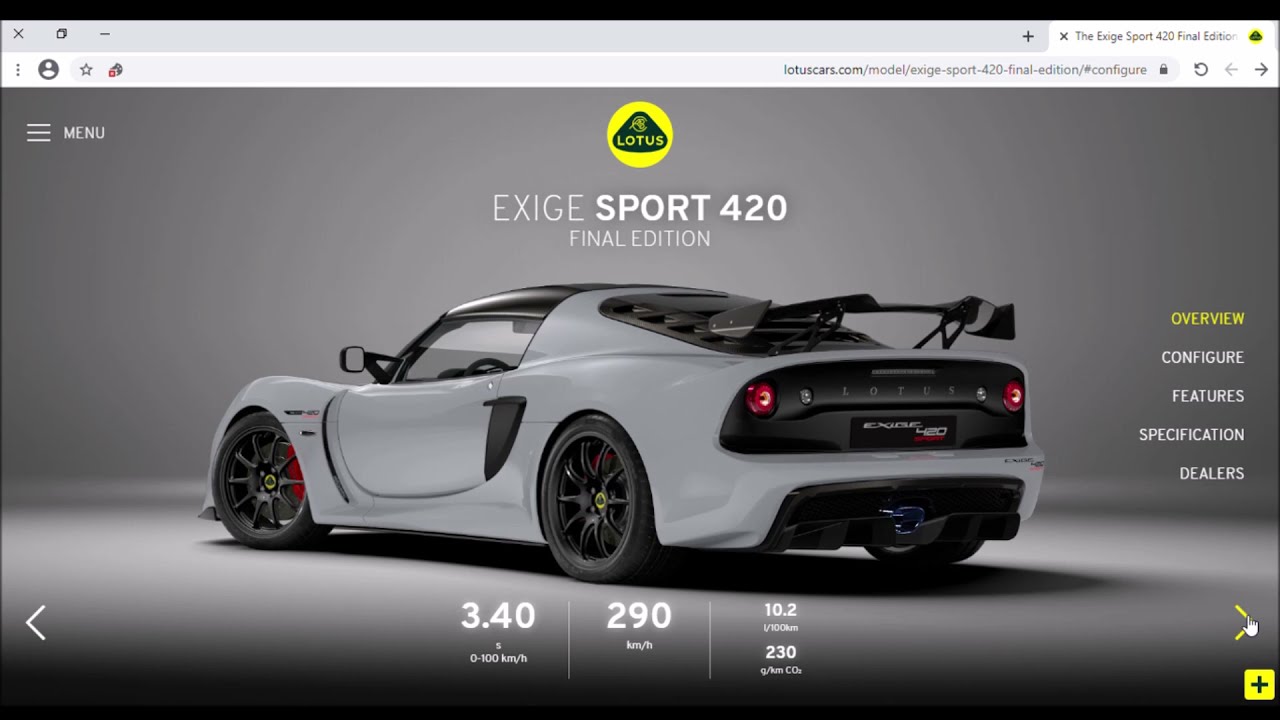
Task: Minimize the browser window
Action: 104,33
